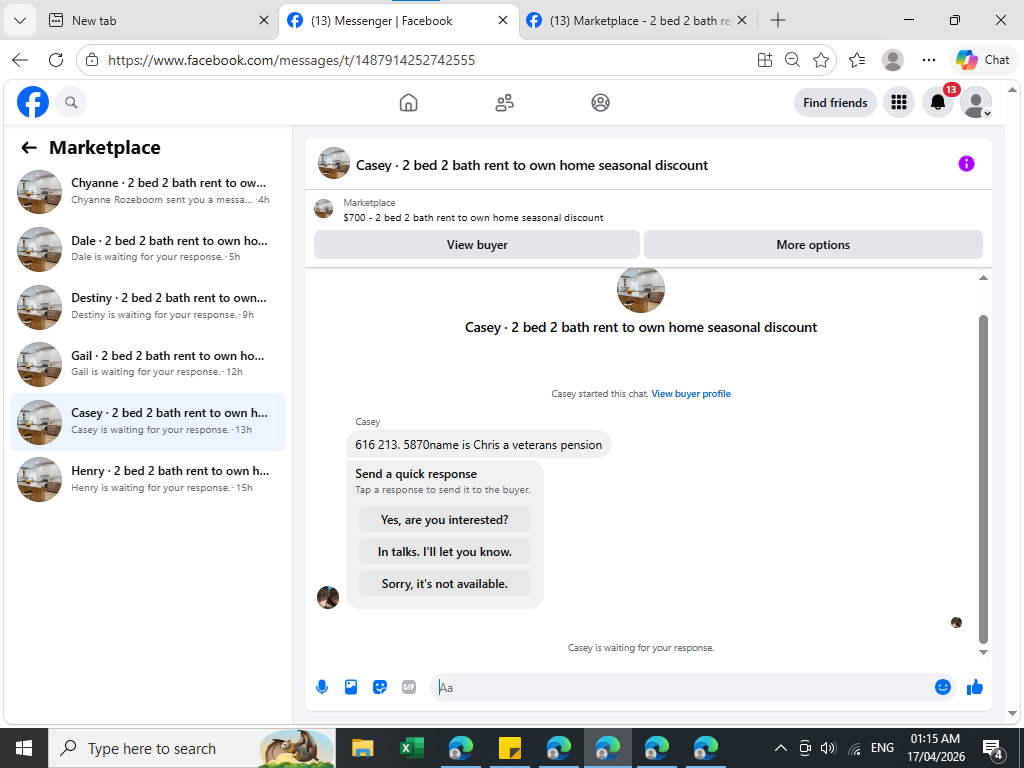Open a new browser tab with plus

[777, 20]
